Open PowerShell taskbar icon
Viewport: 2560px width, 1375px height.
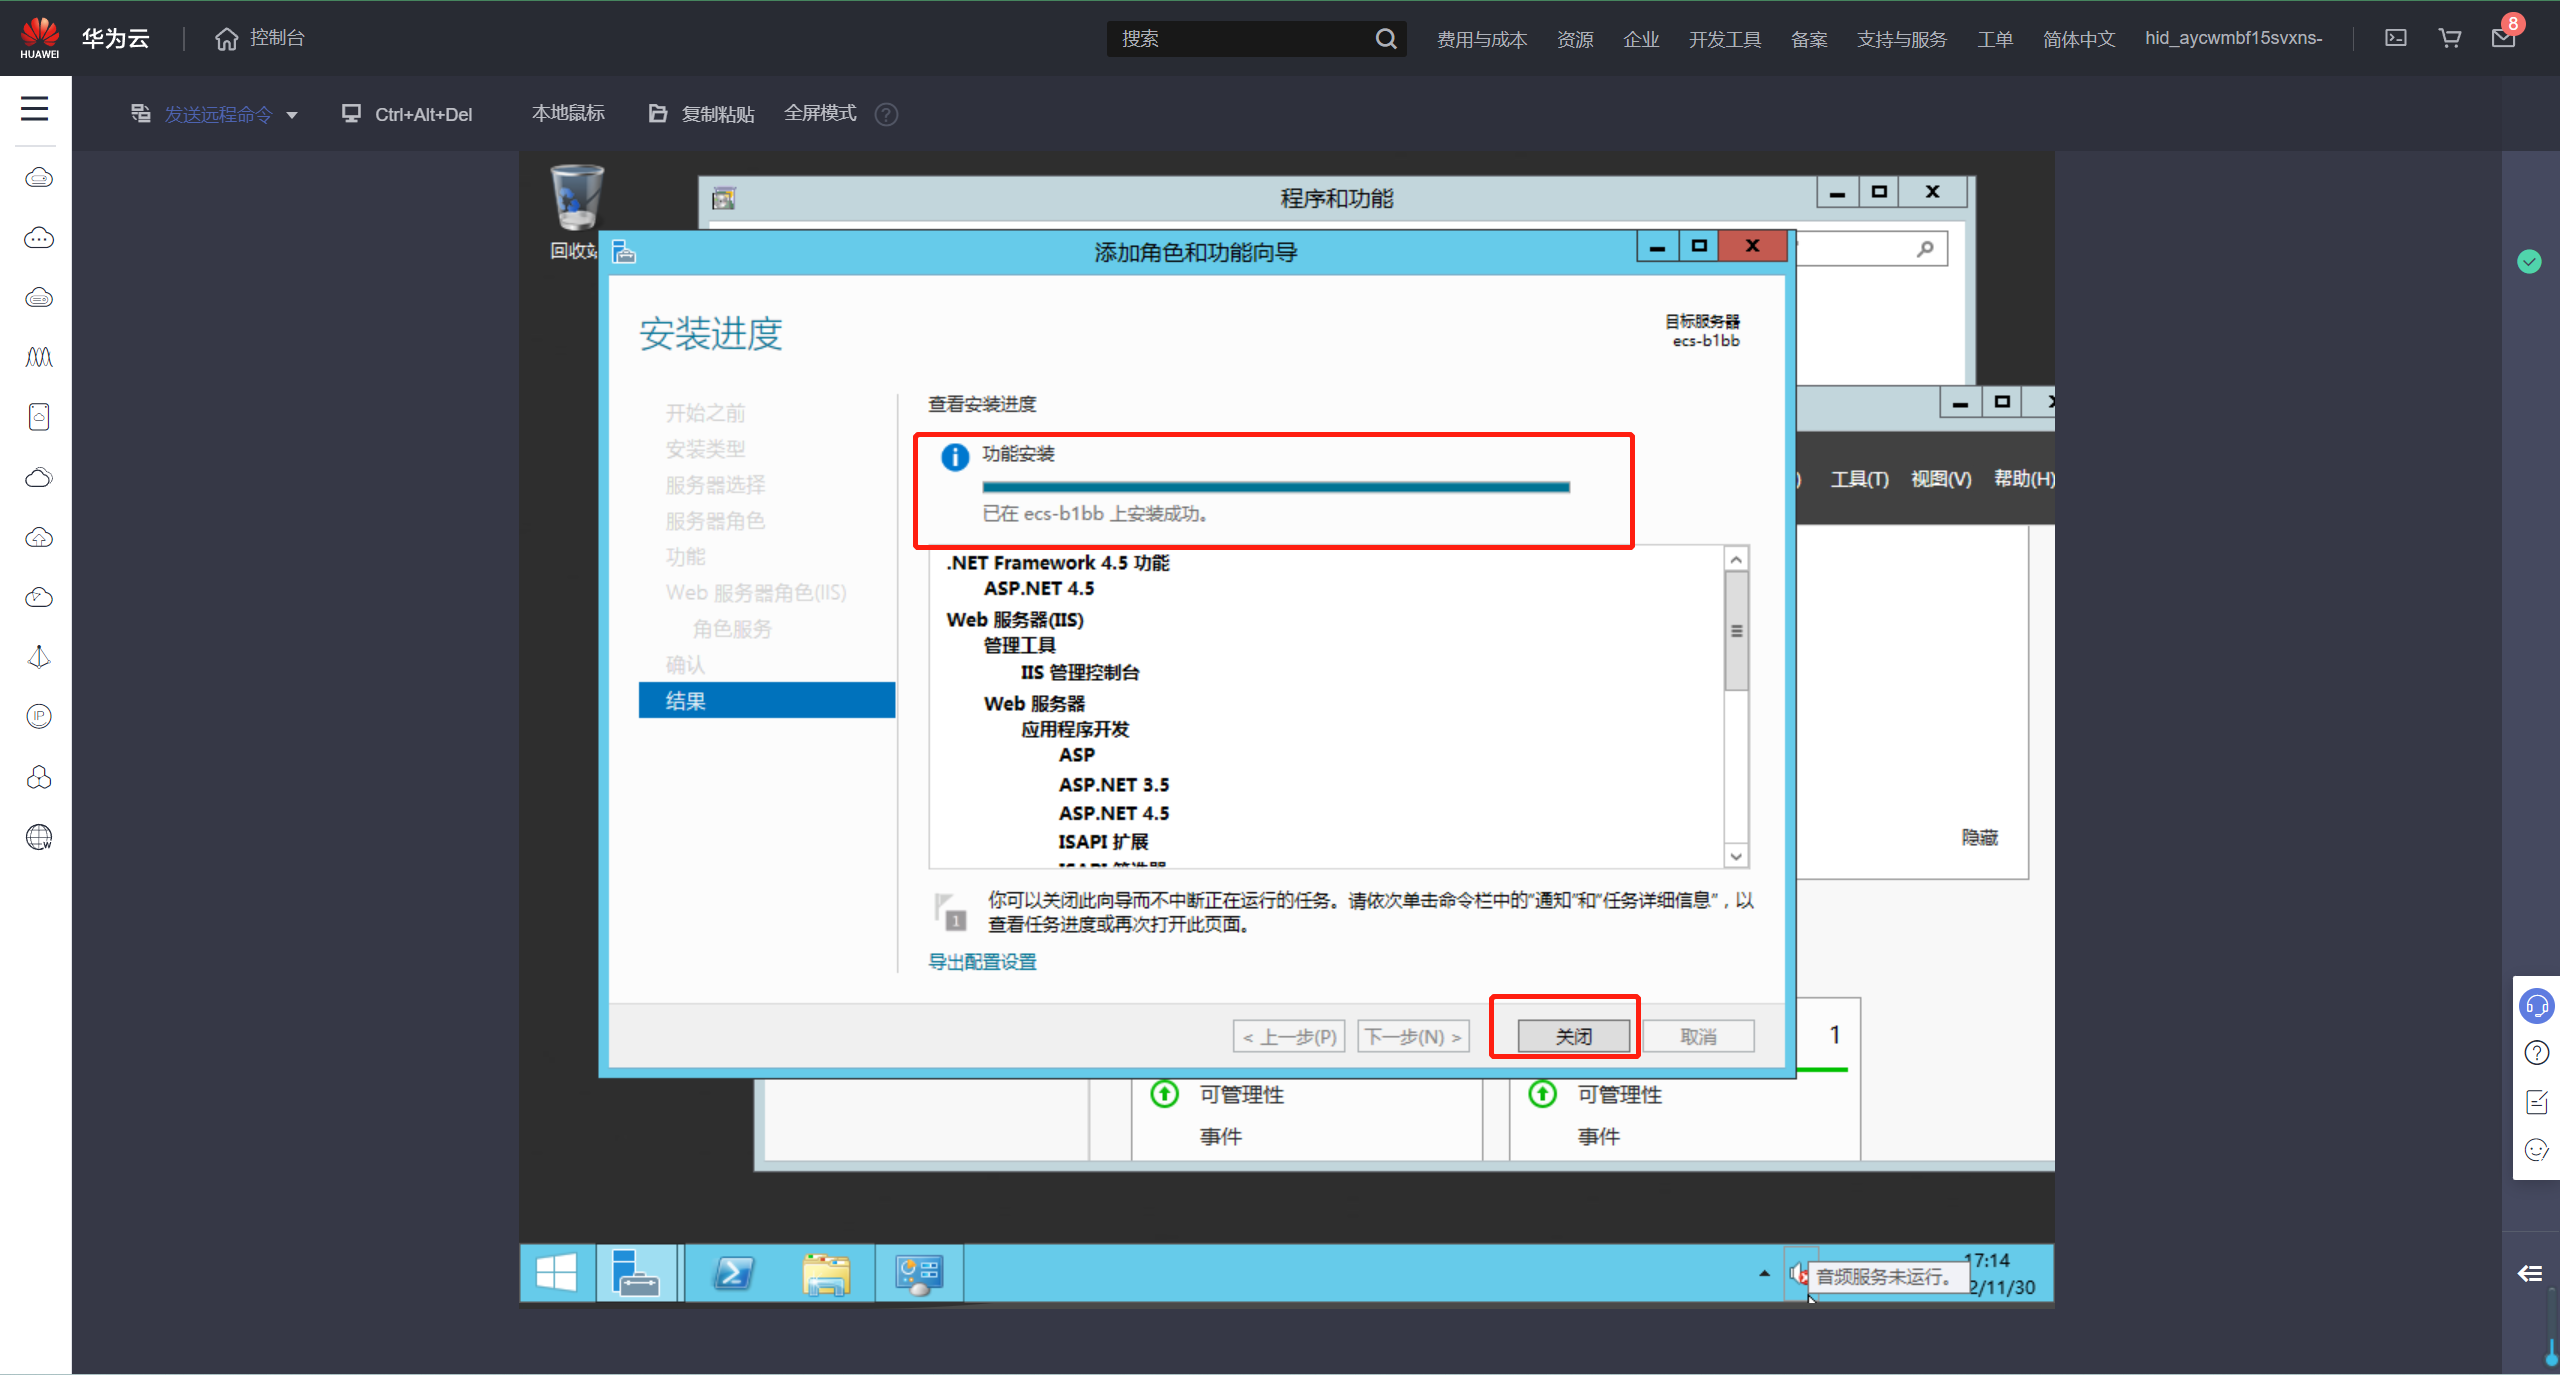click(x=733, y=1273)
